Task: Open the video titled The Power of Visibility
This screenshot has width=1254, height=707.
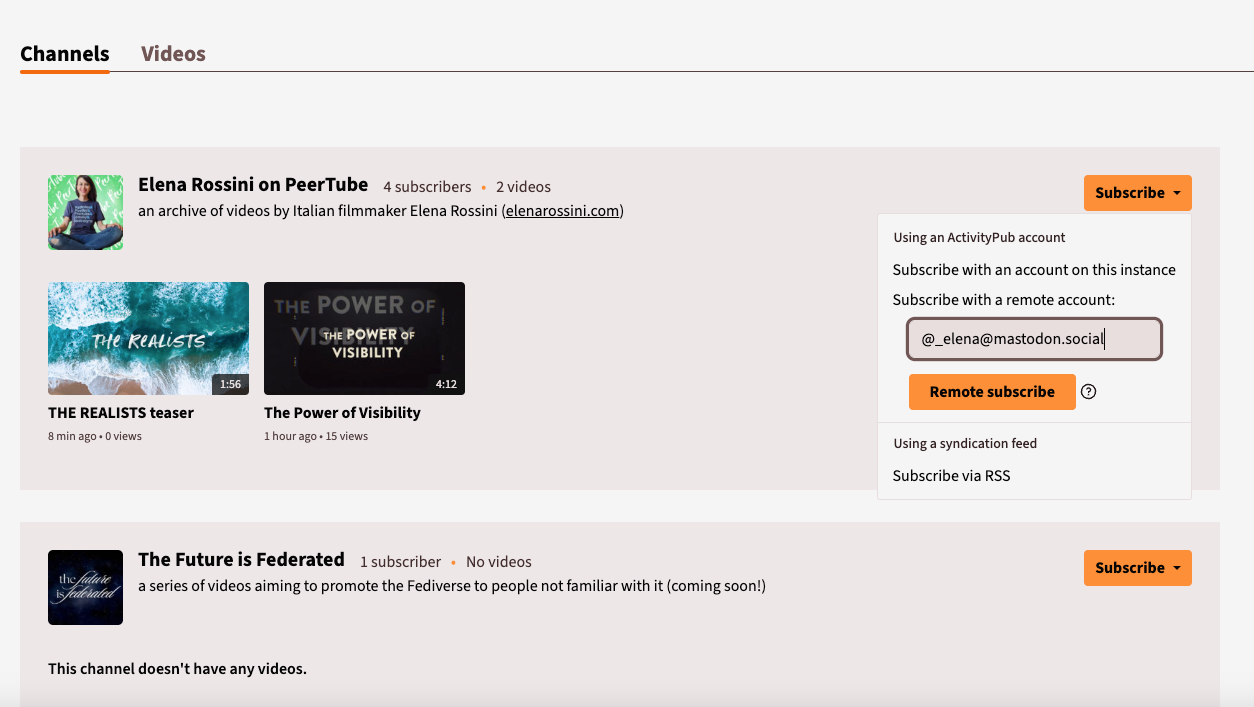Action: [341, 412]
